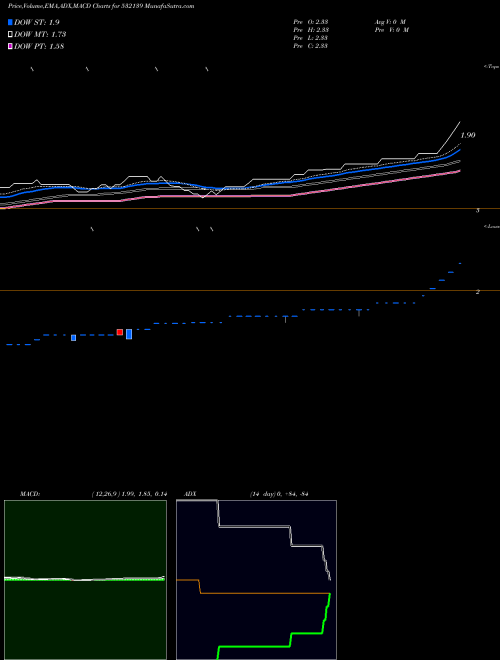500x660 pixels.
Task: Click the '<Lows' marker label
Action: coord(491,226)
